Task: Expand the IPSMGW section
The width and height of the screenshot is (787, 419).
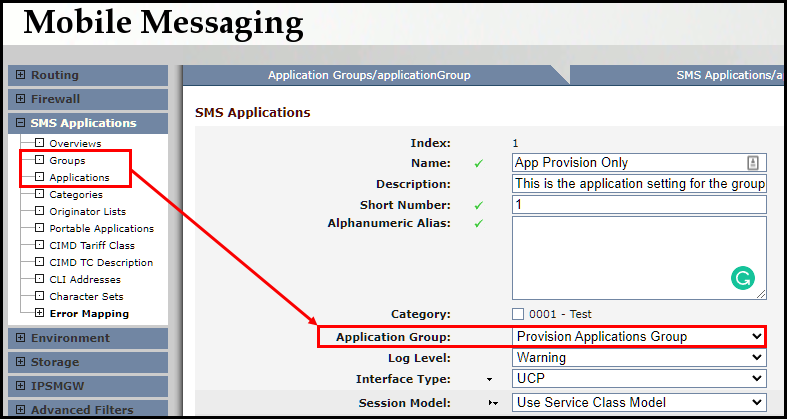Action: [x=20, y=386]
